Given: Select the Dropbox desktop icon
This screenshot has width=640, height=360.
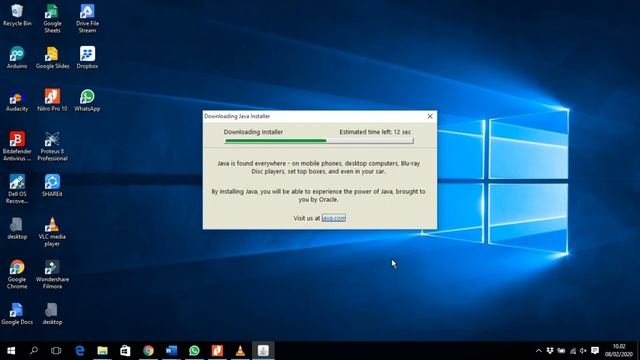Looking at the screenshot, I should (87, 58).
